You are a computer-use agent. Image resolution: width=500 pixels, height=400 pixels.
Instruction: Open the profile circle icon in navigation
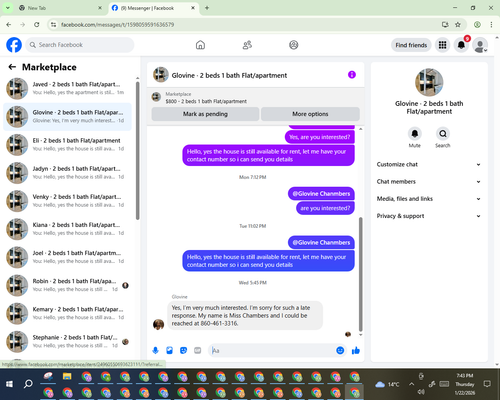(x=294, y=45)
